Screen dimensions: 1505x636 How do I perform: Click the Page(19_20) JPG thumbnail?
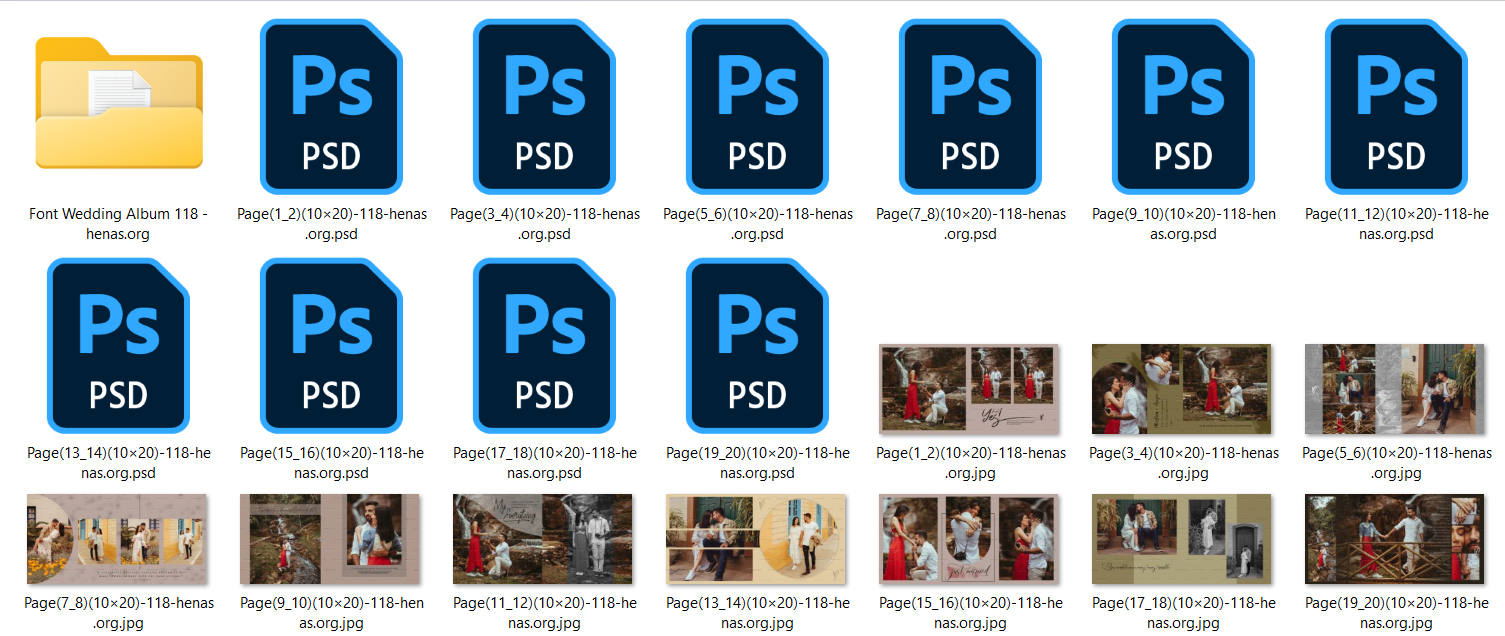click(1395, 539)
